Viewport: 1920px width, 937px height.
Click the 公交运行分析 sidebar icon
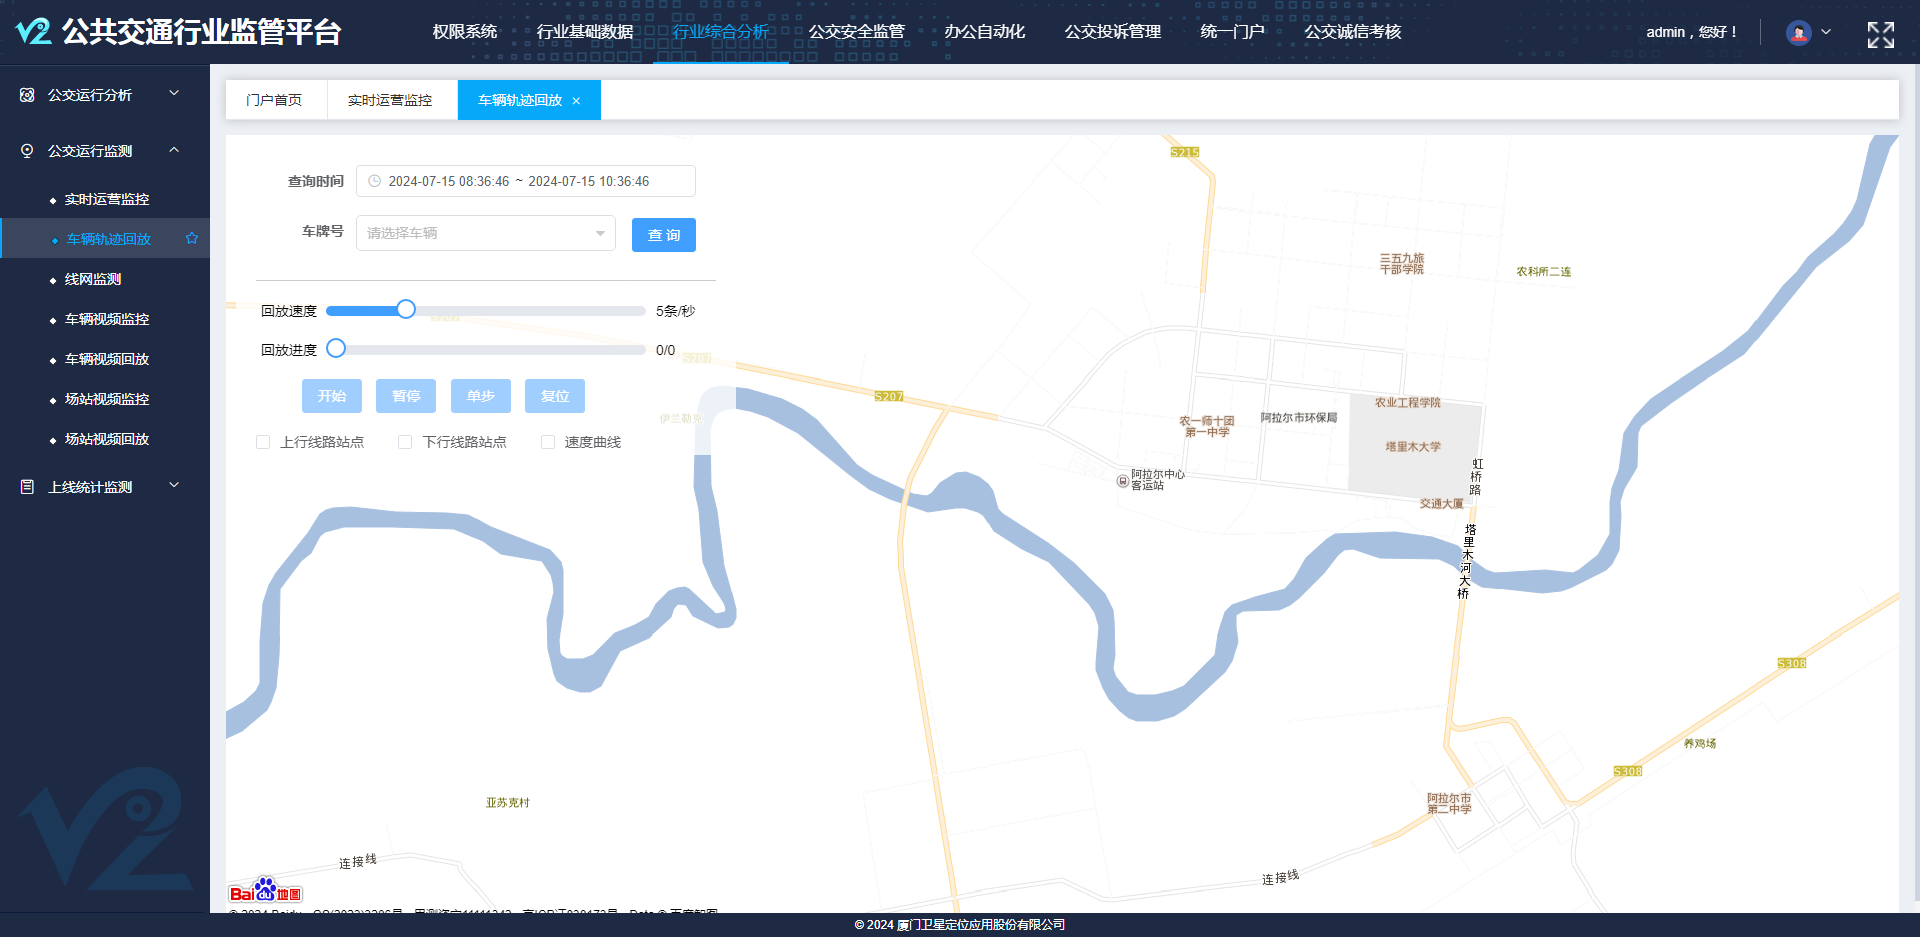click(27, 95)
